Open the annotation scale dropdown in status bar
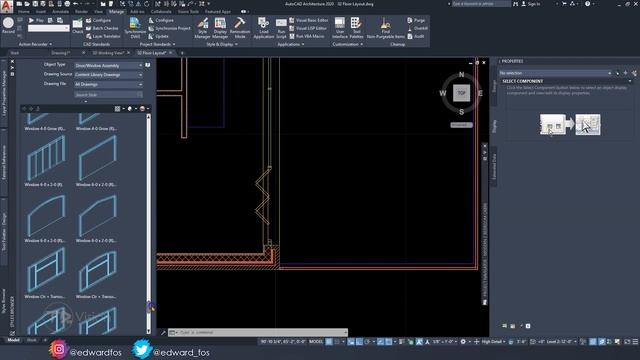This screenshot has width=640, height=360. click(x=444, y=342)
